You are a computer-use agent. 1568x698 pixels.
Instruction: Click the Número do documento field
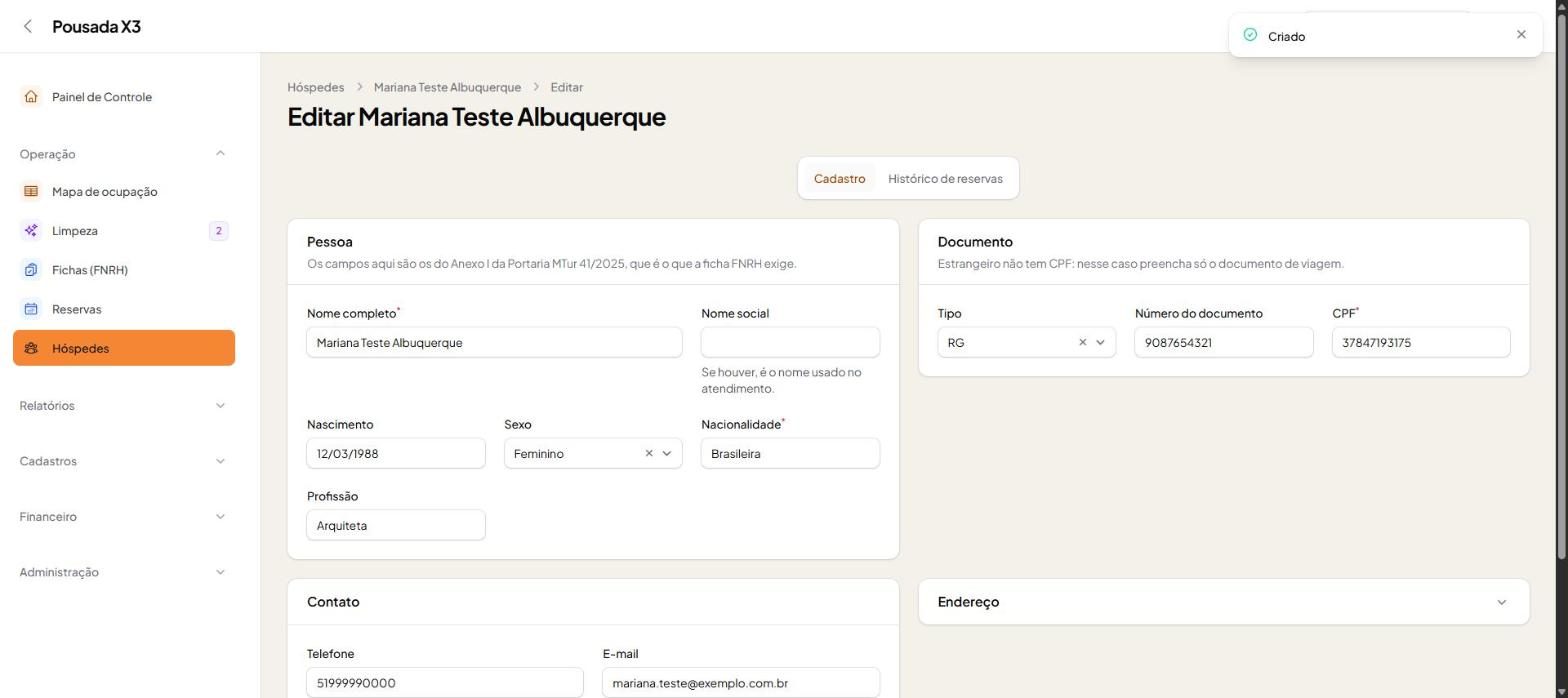coord(1223,343)
